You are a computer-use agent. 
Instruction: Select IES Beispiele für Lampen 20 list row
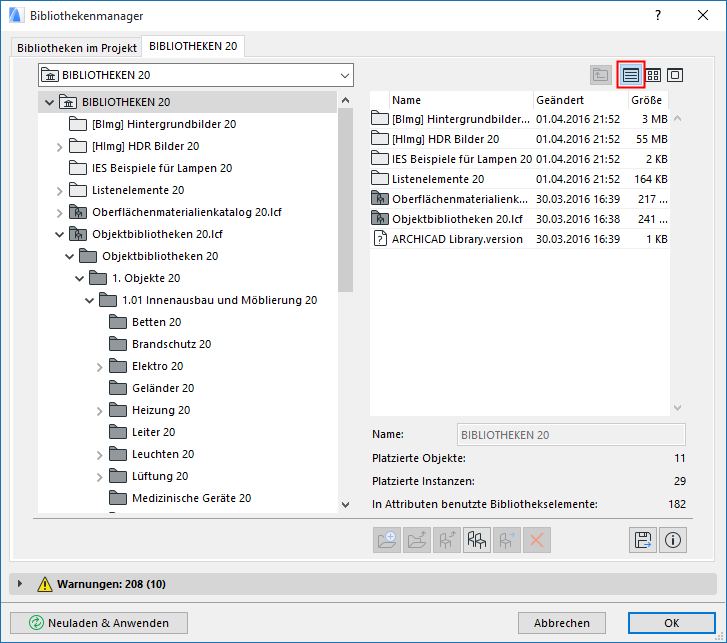pos(519,159)
